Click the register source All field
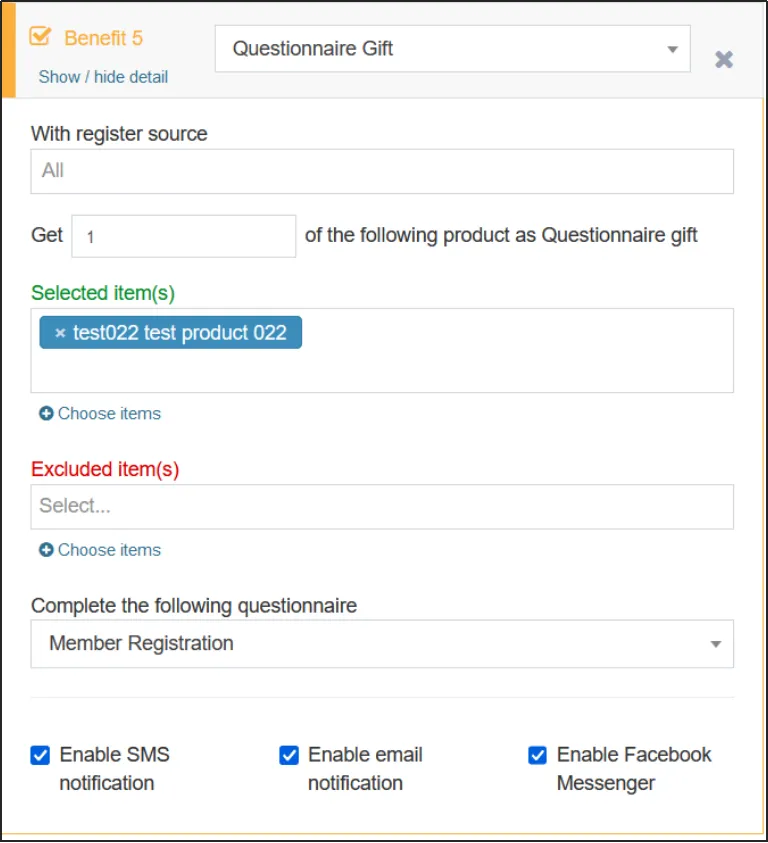 tap(382, 171)
